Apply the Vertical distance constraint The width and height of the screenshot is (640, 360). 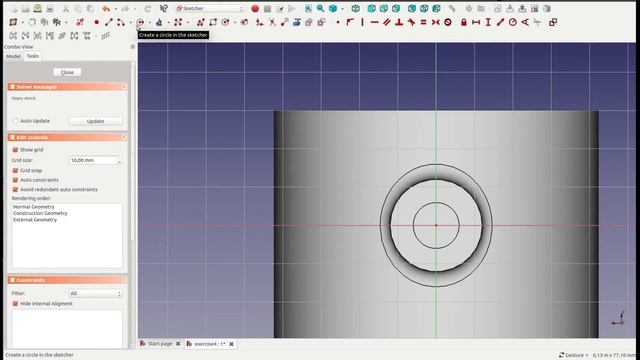488,22
